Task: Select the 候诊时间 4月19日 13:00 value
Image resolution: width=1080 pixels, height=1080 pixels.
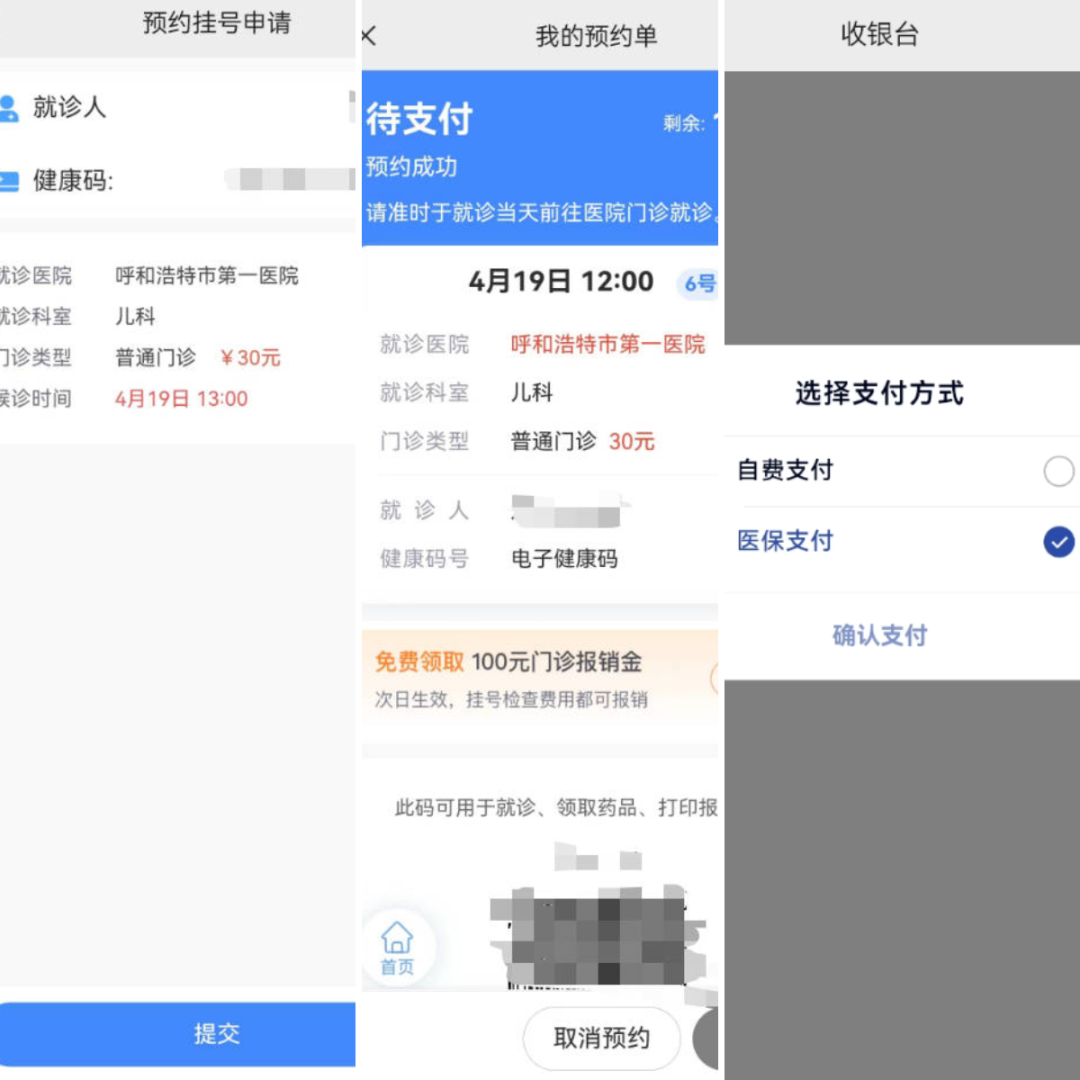Action: (x=181, y=399)
